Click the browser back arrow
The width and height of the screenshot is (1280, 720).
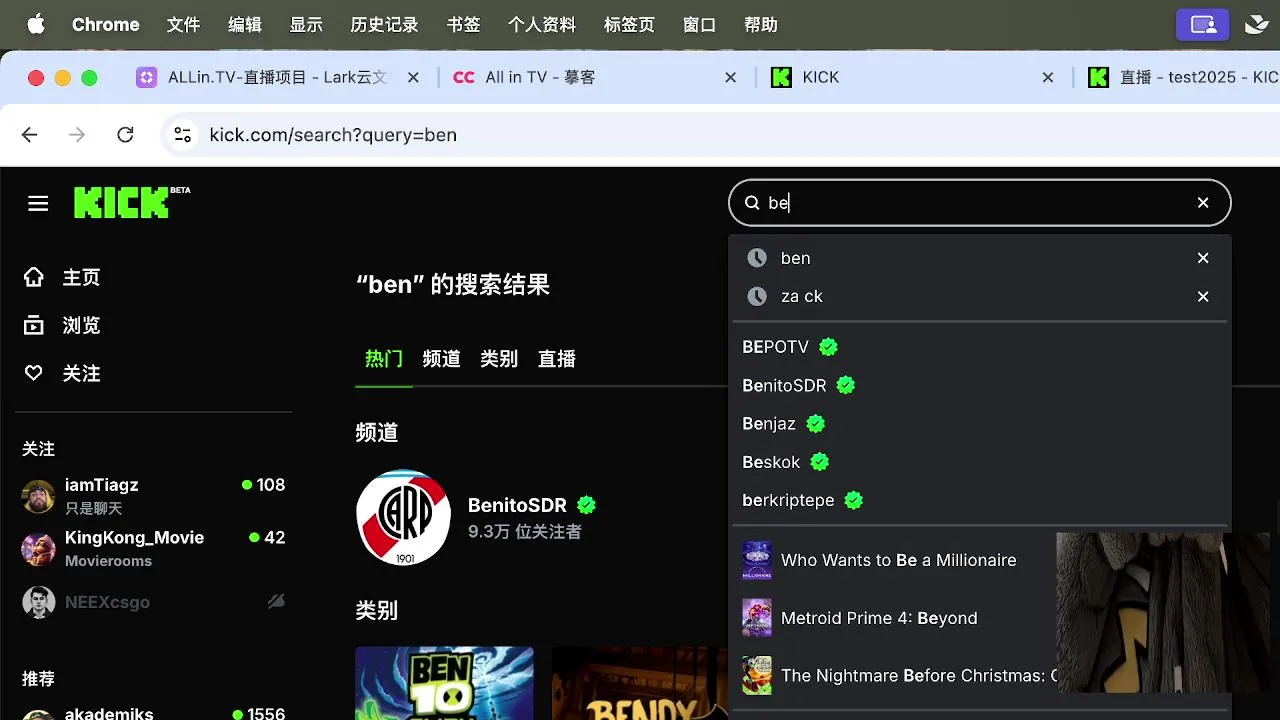point(29,135)
